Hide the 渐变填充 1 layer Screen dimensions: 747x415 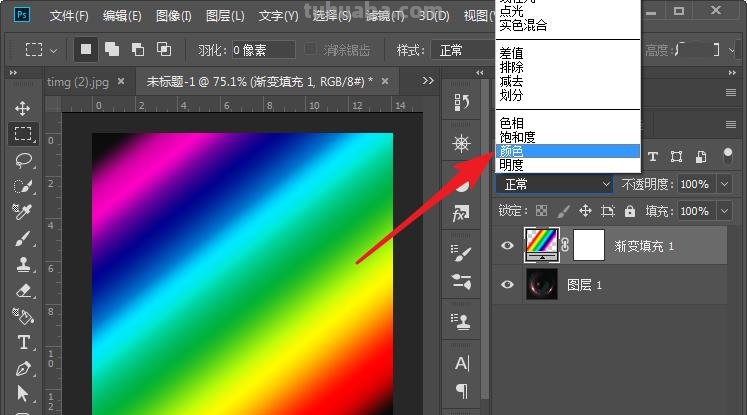[x=507, y=245]
